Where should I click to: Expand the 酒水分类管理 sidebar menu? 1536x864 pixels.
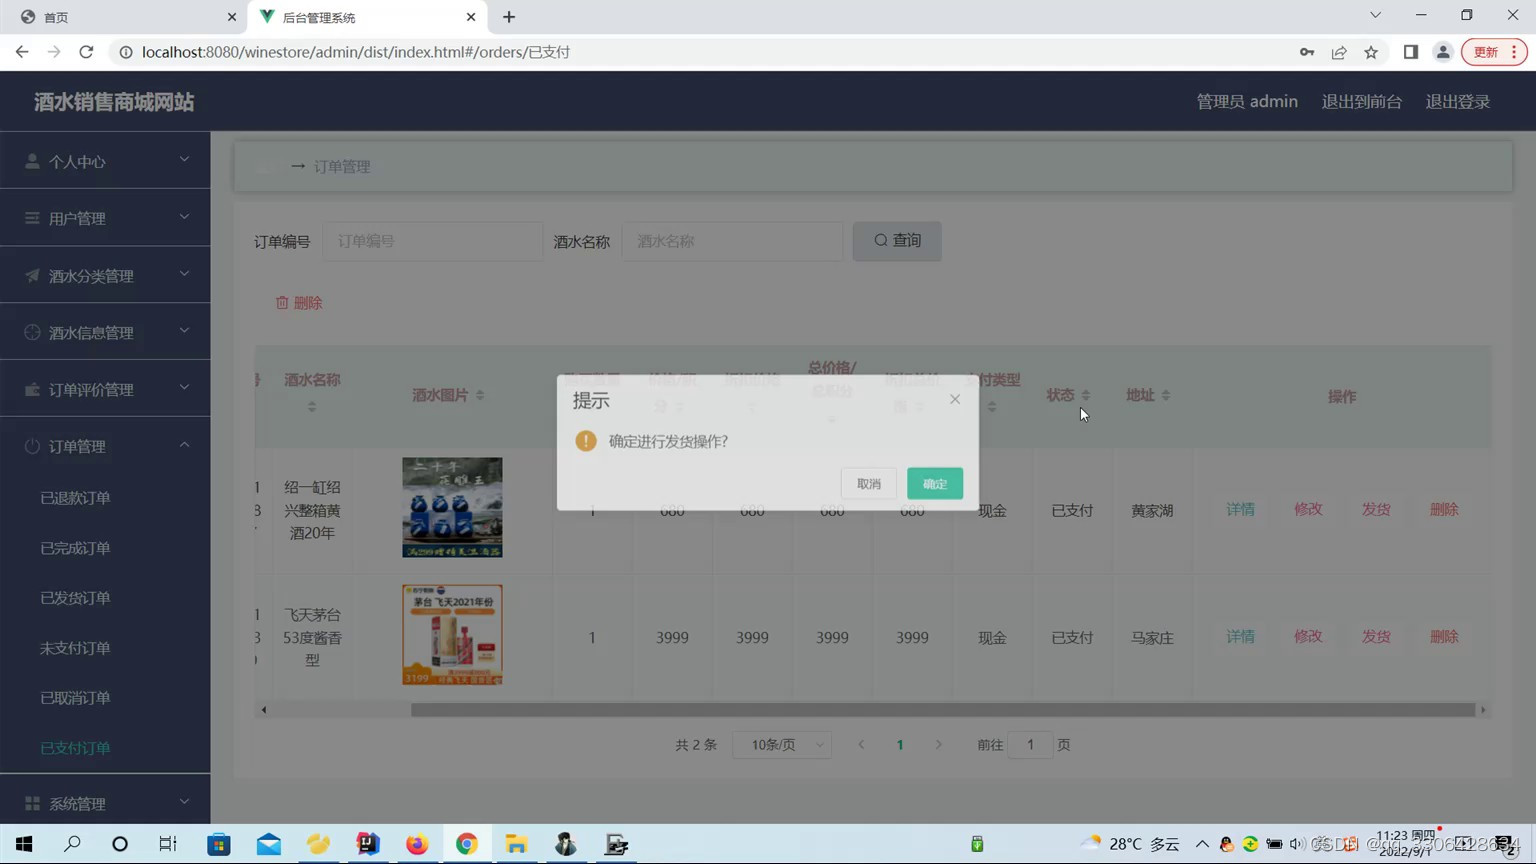click(x=105, y=275)
